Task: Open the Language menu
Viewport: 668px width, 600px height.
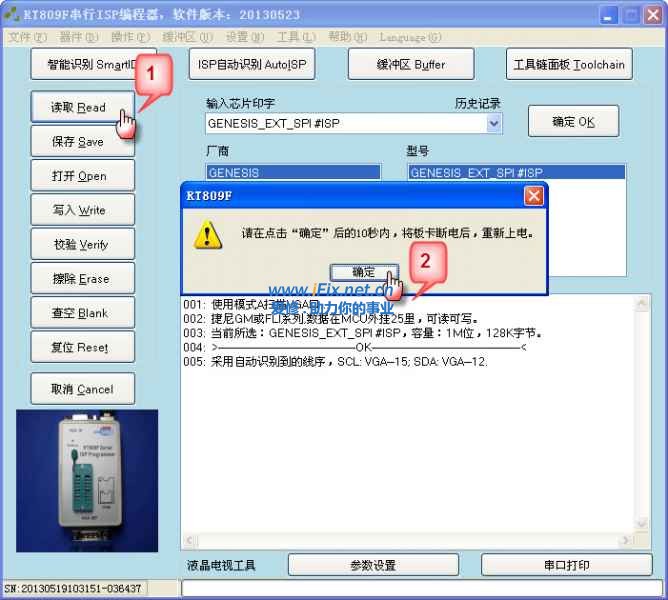Action: (x=410, y=37)
